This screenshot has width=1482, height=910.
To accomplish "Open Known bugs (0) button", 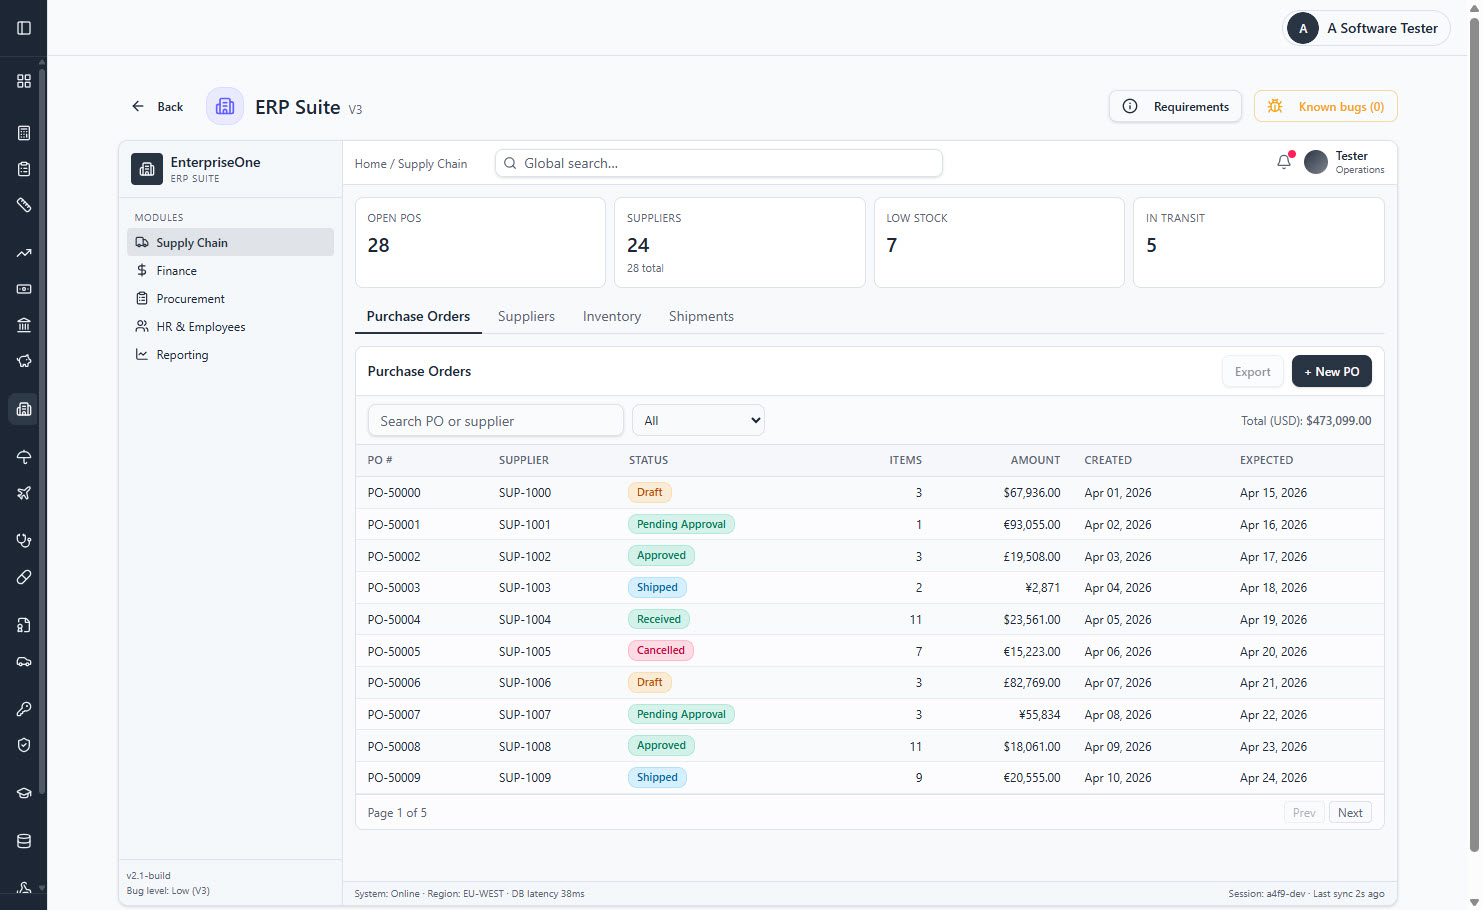I will tap(1325, 106).
